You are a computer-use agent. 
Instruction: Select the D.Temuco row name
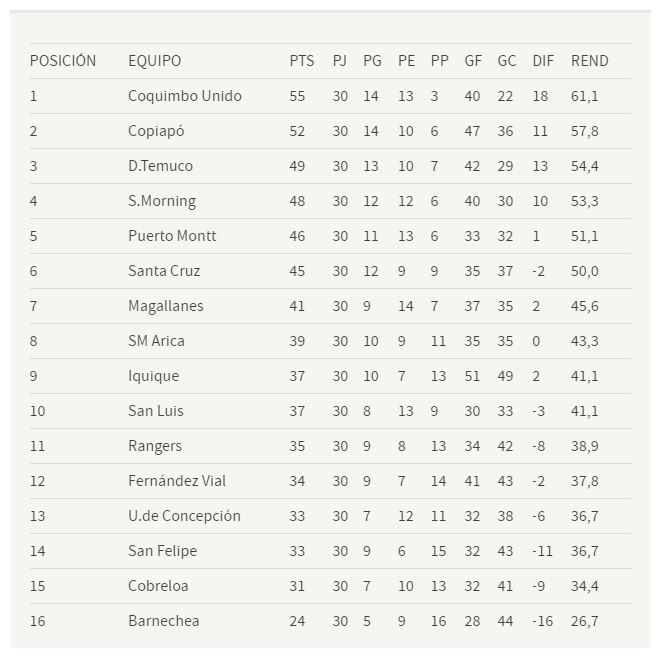(160, 166)
